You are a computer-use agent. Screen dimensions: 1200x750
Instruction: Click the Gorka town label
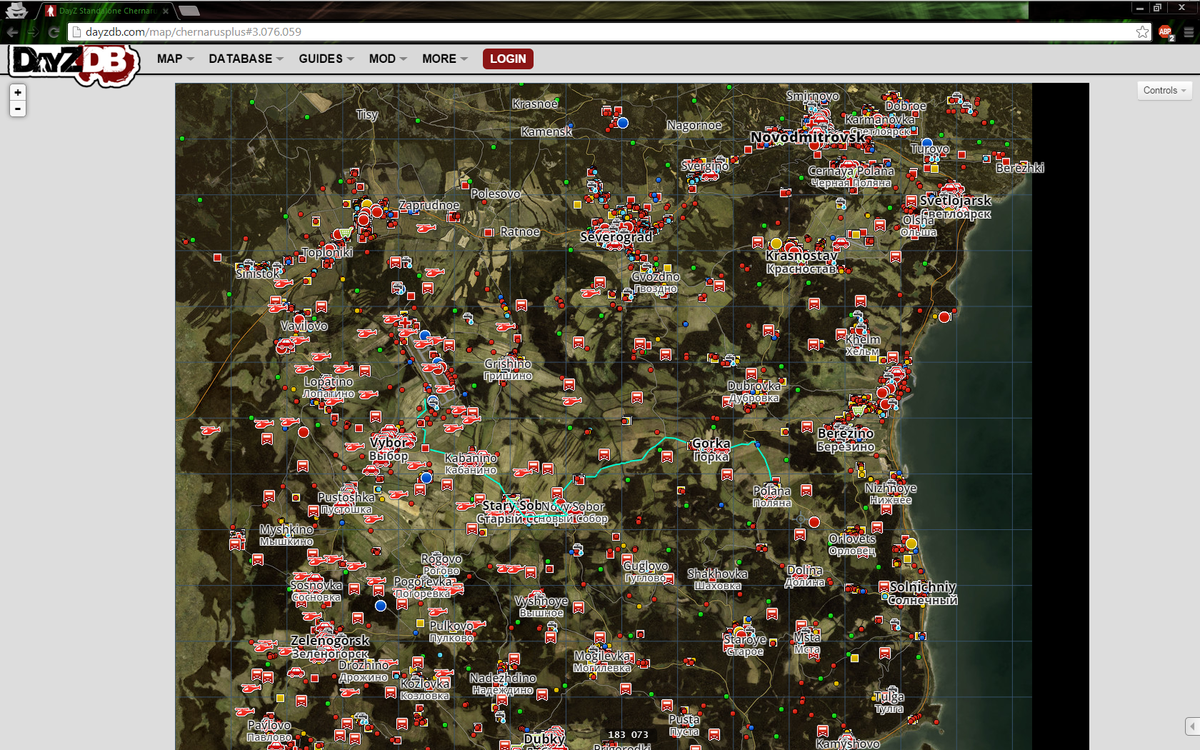(711, 444)
